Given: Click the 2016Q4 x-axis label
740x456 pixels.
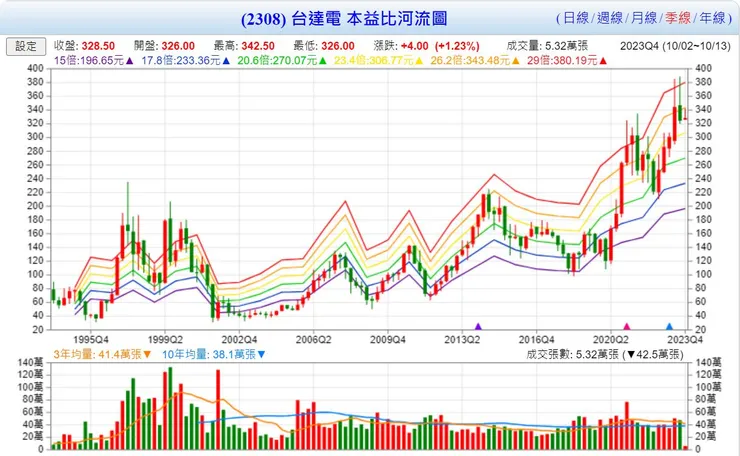Looking at the screenshot, I should click(x=537, y=340).
